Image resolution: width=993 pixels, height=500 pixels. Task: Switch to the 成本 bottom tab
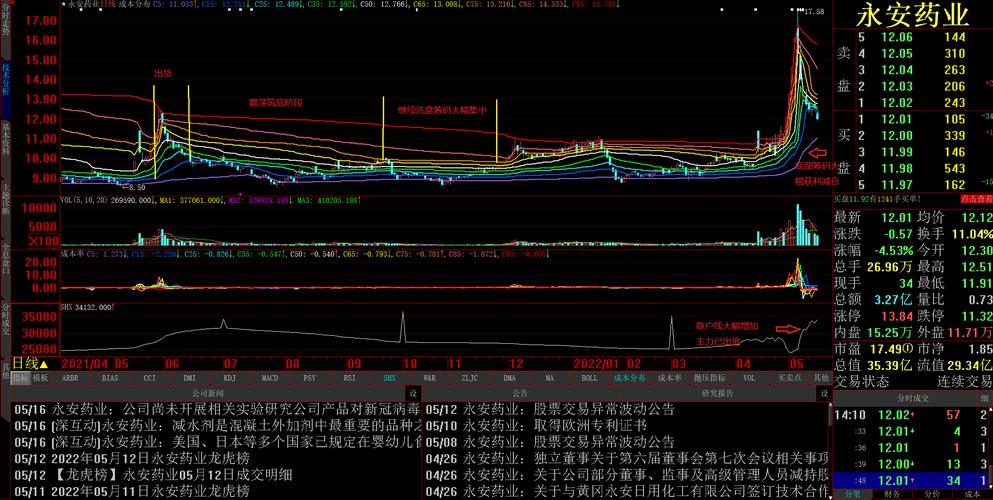tap(972, 494)
